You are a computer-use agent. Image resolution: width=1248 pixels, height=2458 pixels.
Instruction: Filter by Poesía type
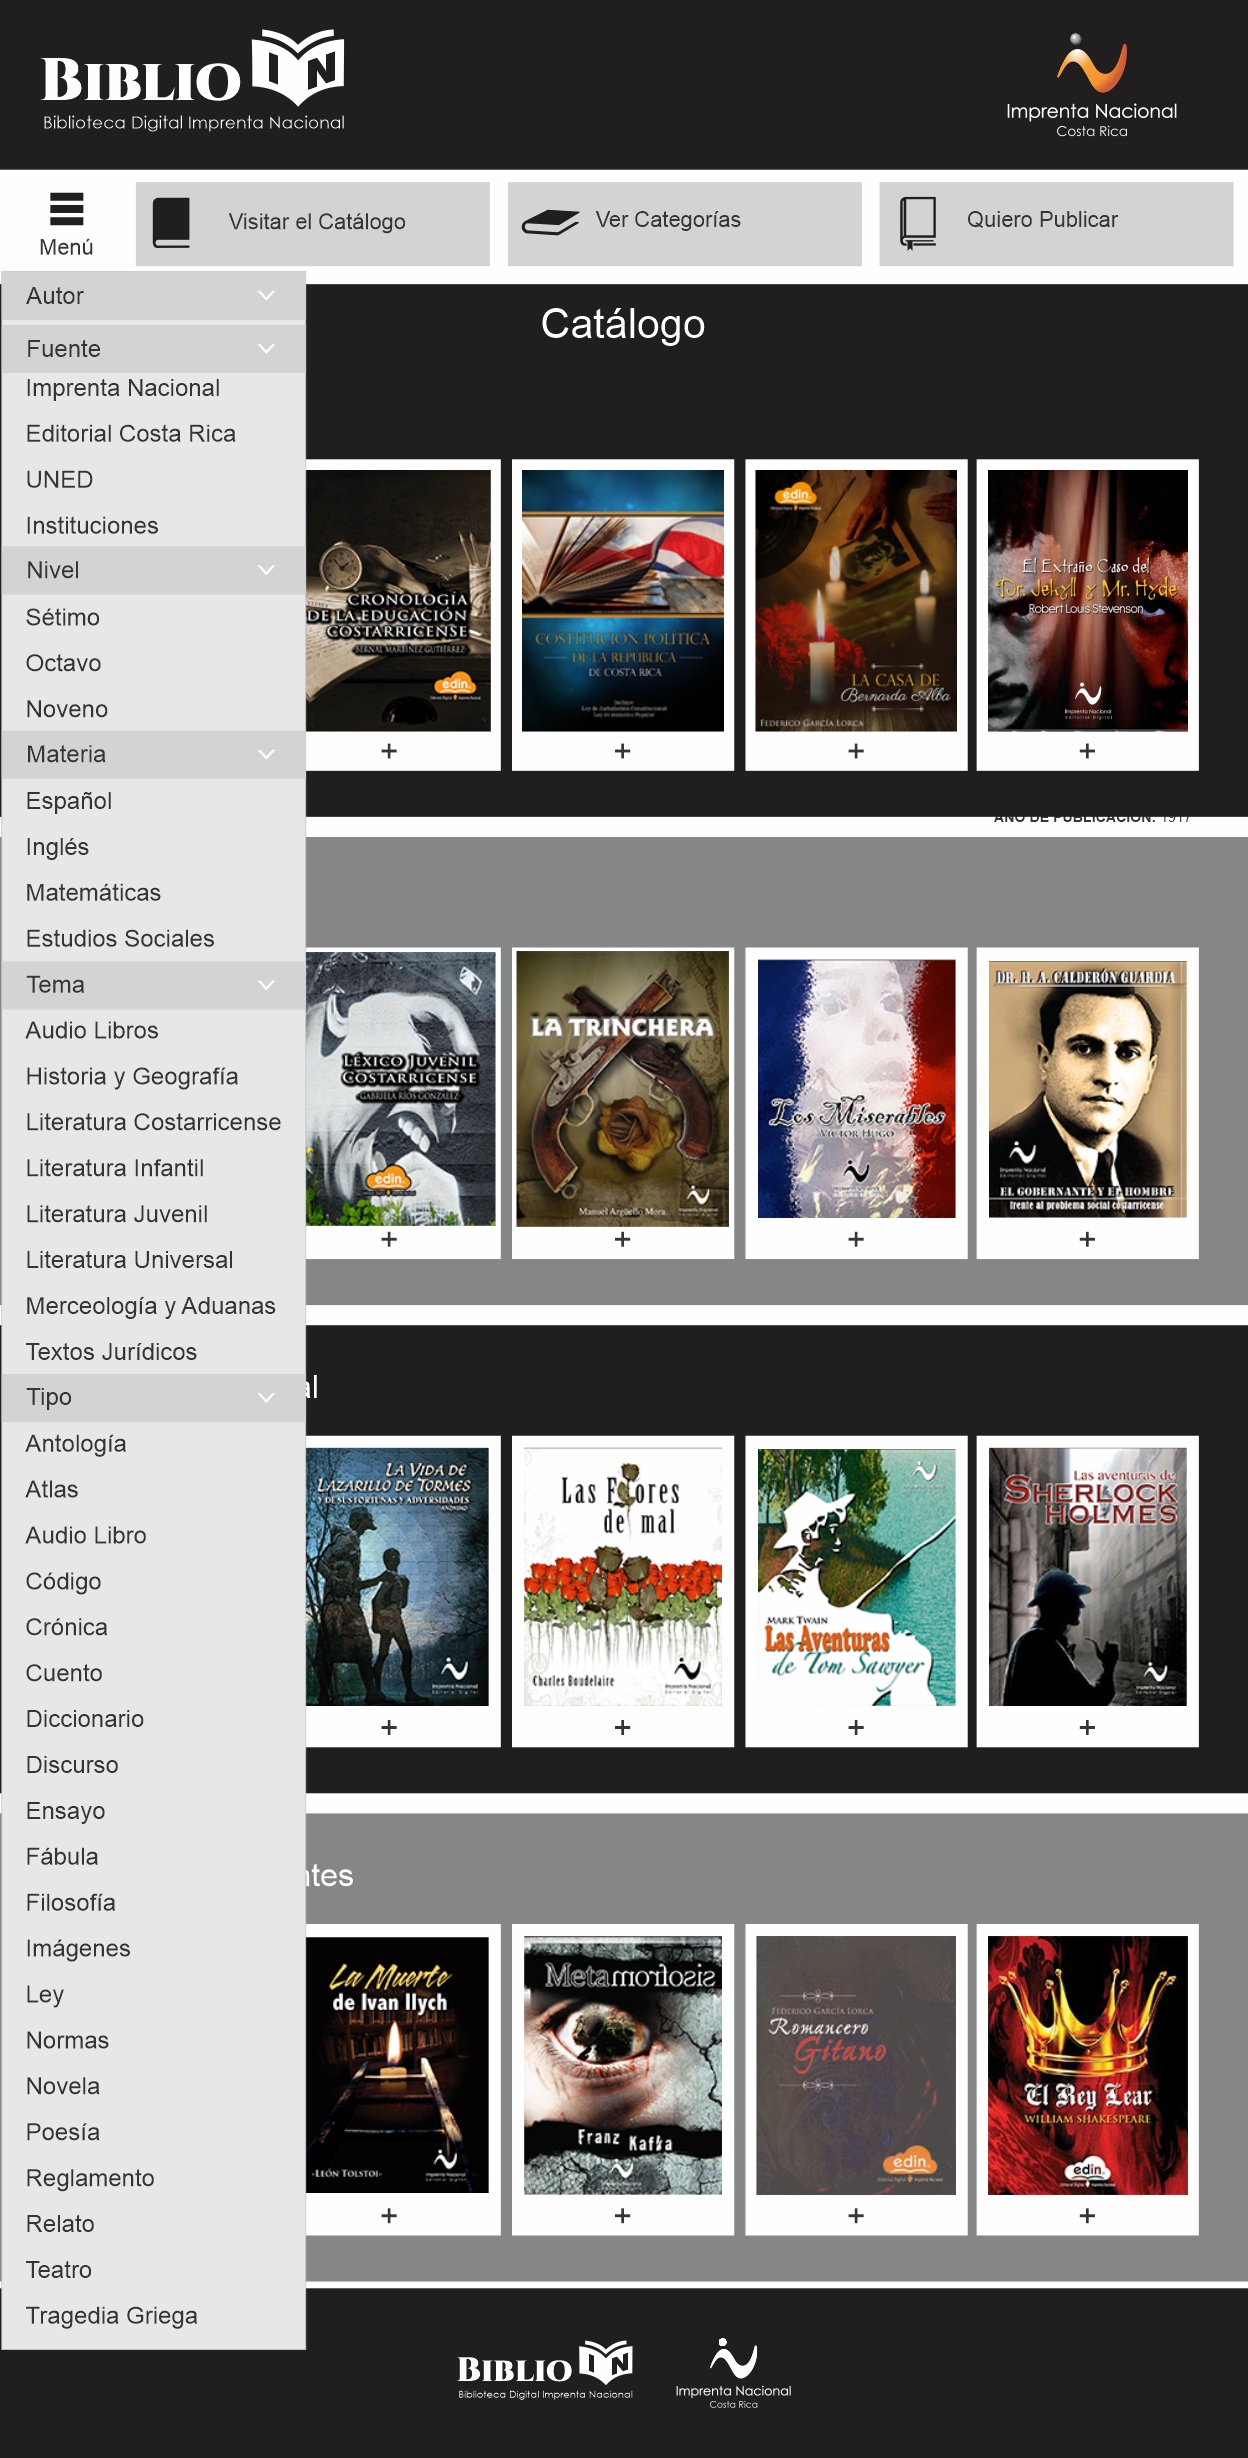pos(63,2132)
